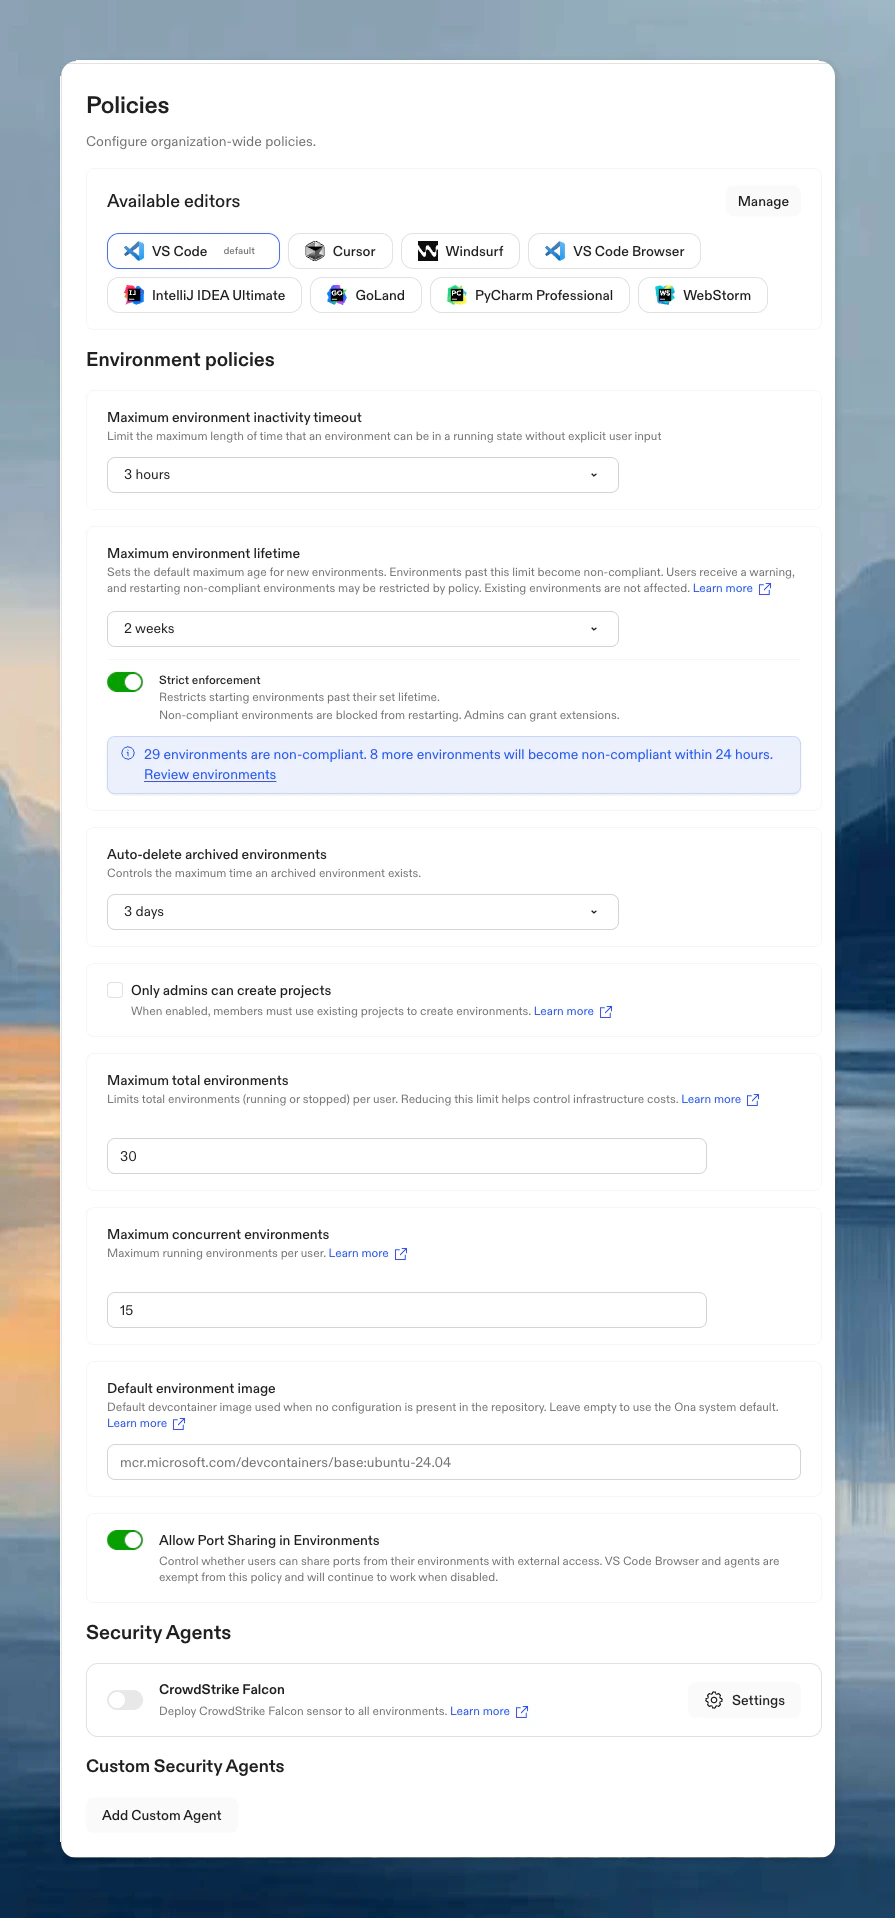
Task: Click external link icon beside projects Learn more
Action: tap(606, 1012)
